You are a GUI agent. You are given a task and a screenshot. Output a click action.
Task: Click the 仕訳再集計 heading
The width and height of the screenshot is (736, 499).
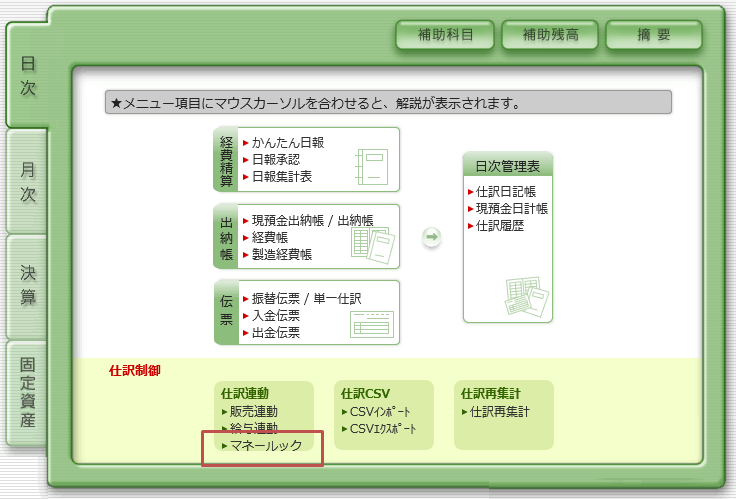(491, 393)
